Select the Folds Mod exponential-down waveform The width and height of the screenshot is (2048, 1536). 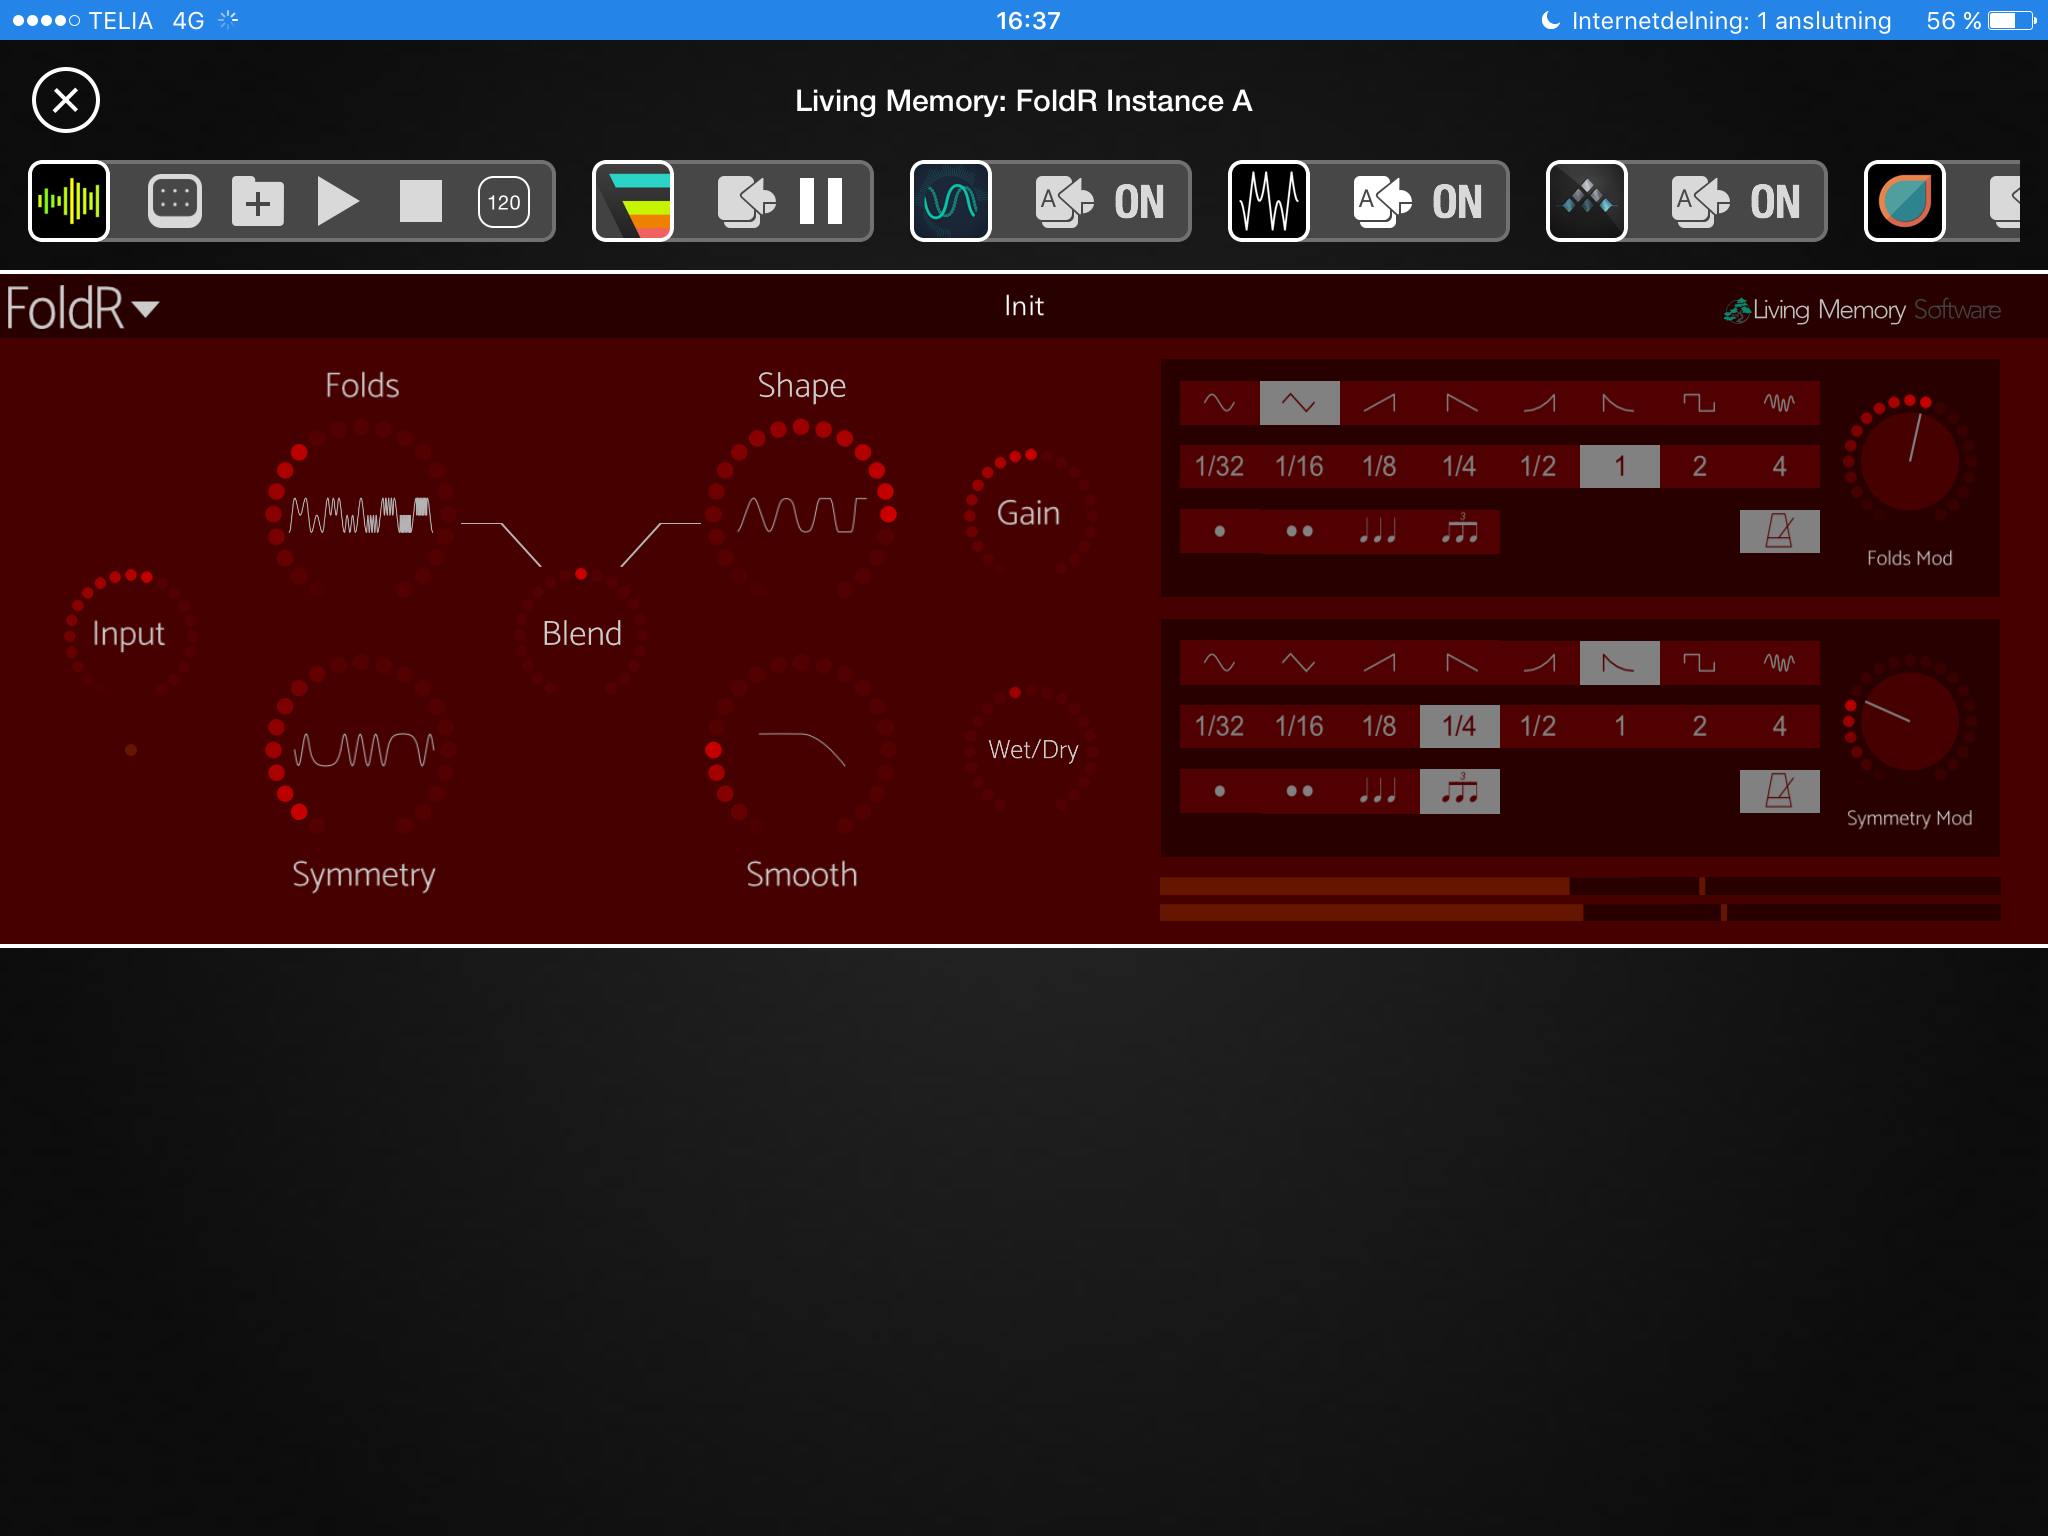[1620, 403]
